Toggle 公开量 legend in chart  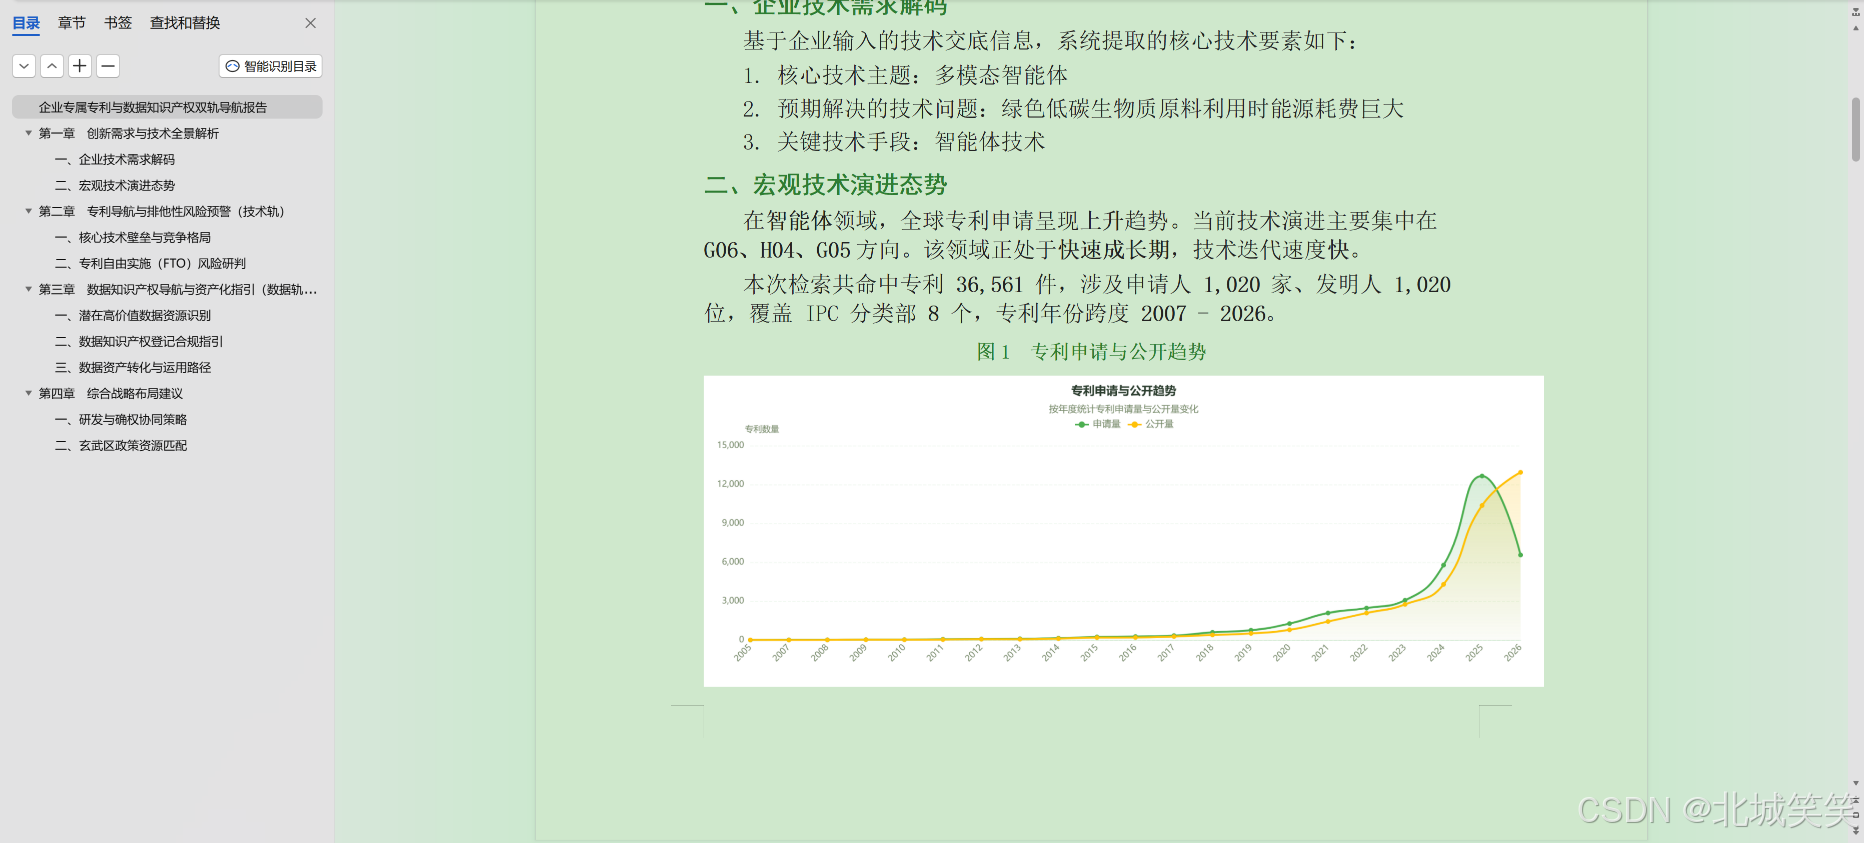pyautogui.click(x=1150, y=424)
